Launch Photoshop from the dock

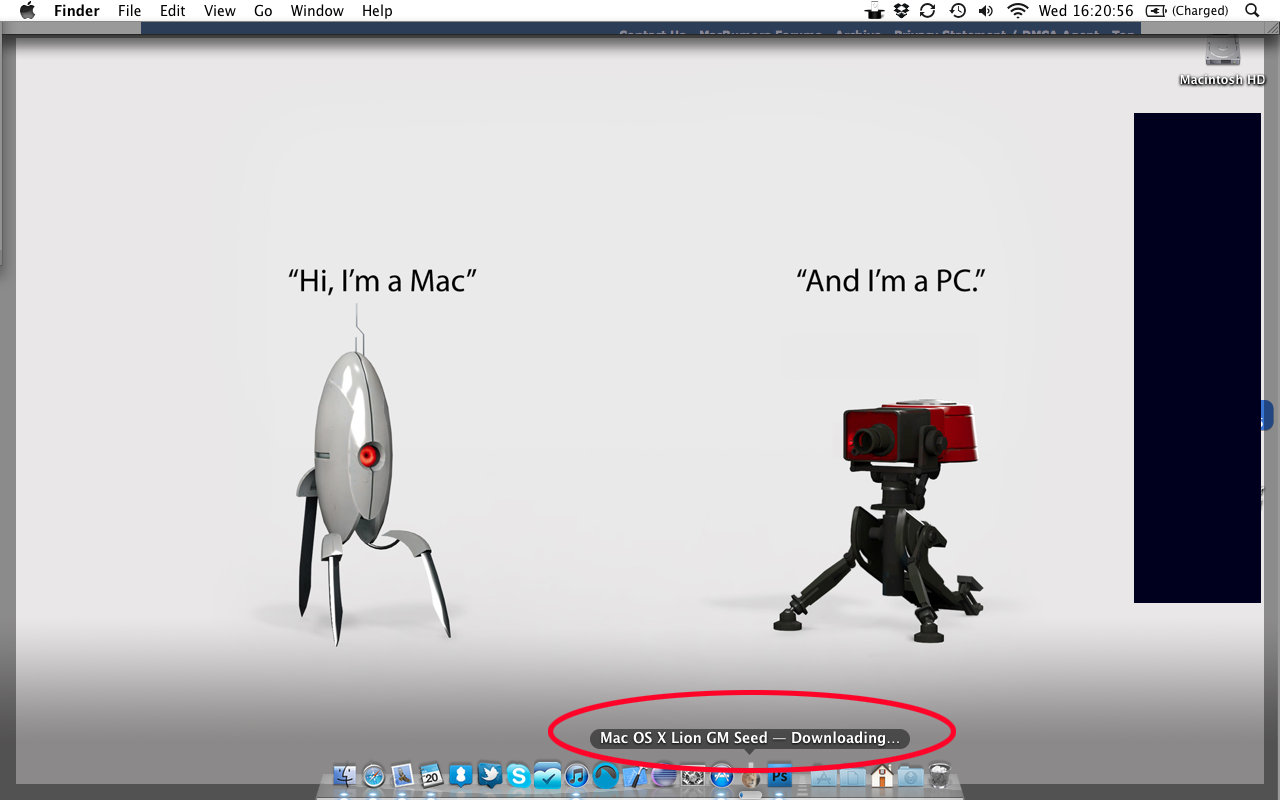pyautogui.click(x=779, y=775)
